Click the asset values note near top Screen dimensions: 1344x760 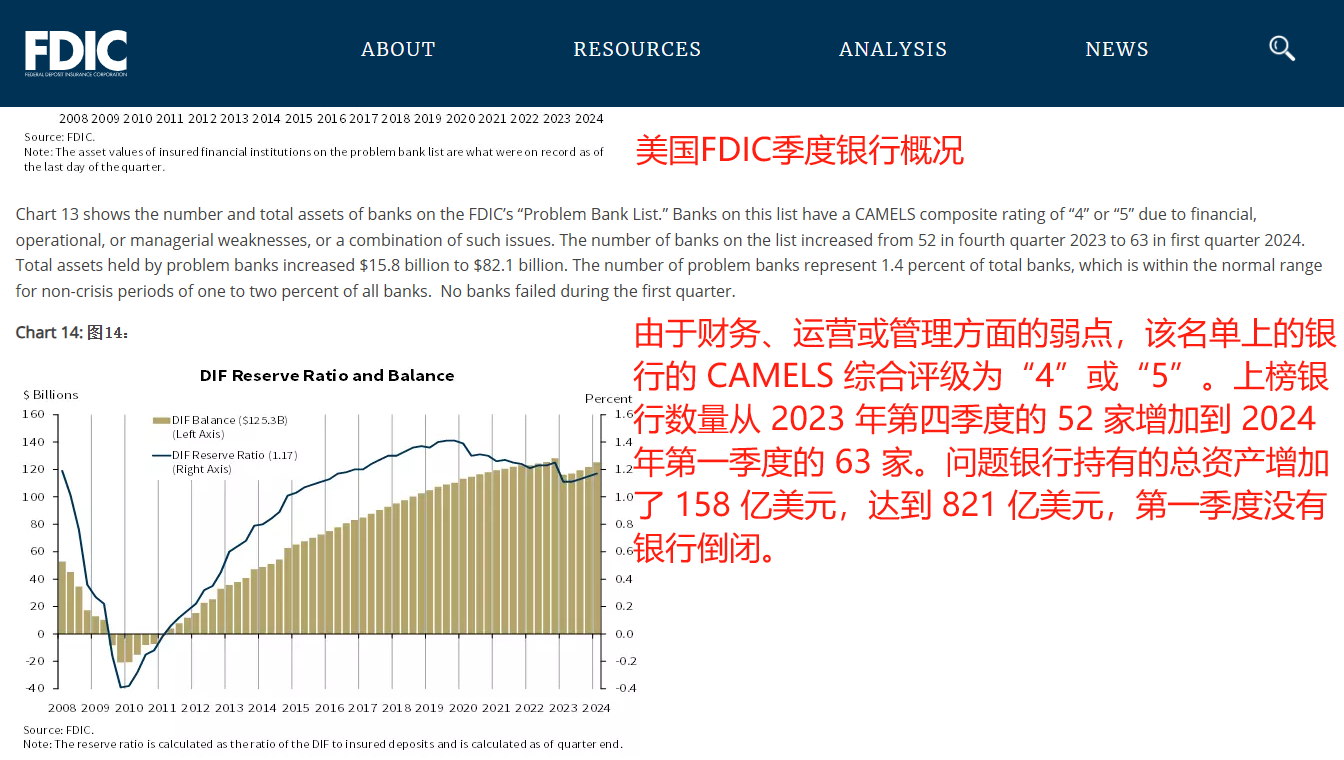tap(314, 160)
